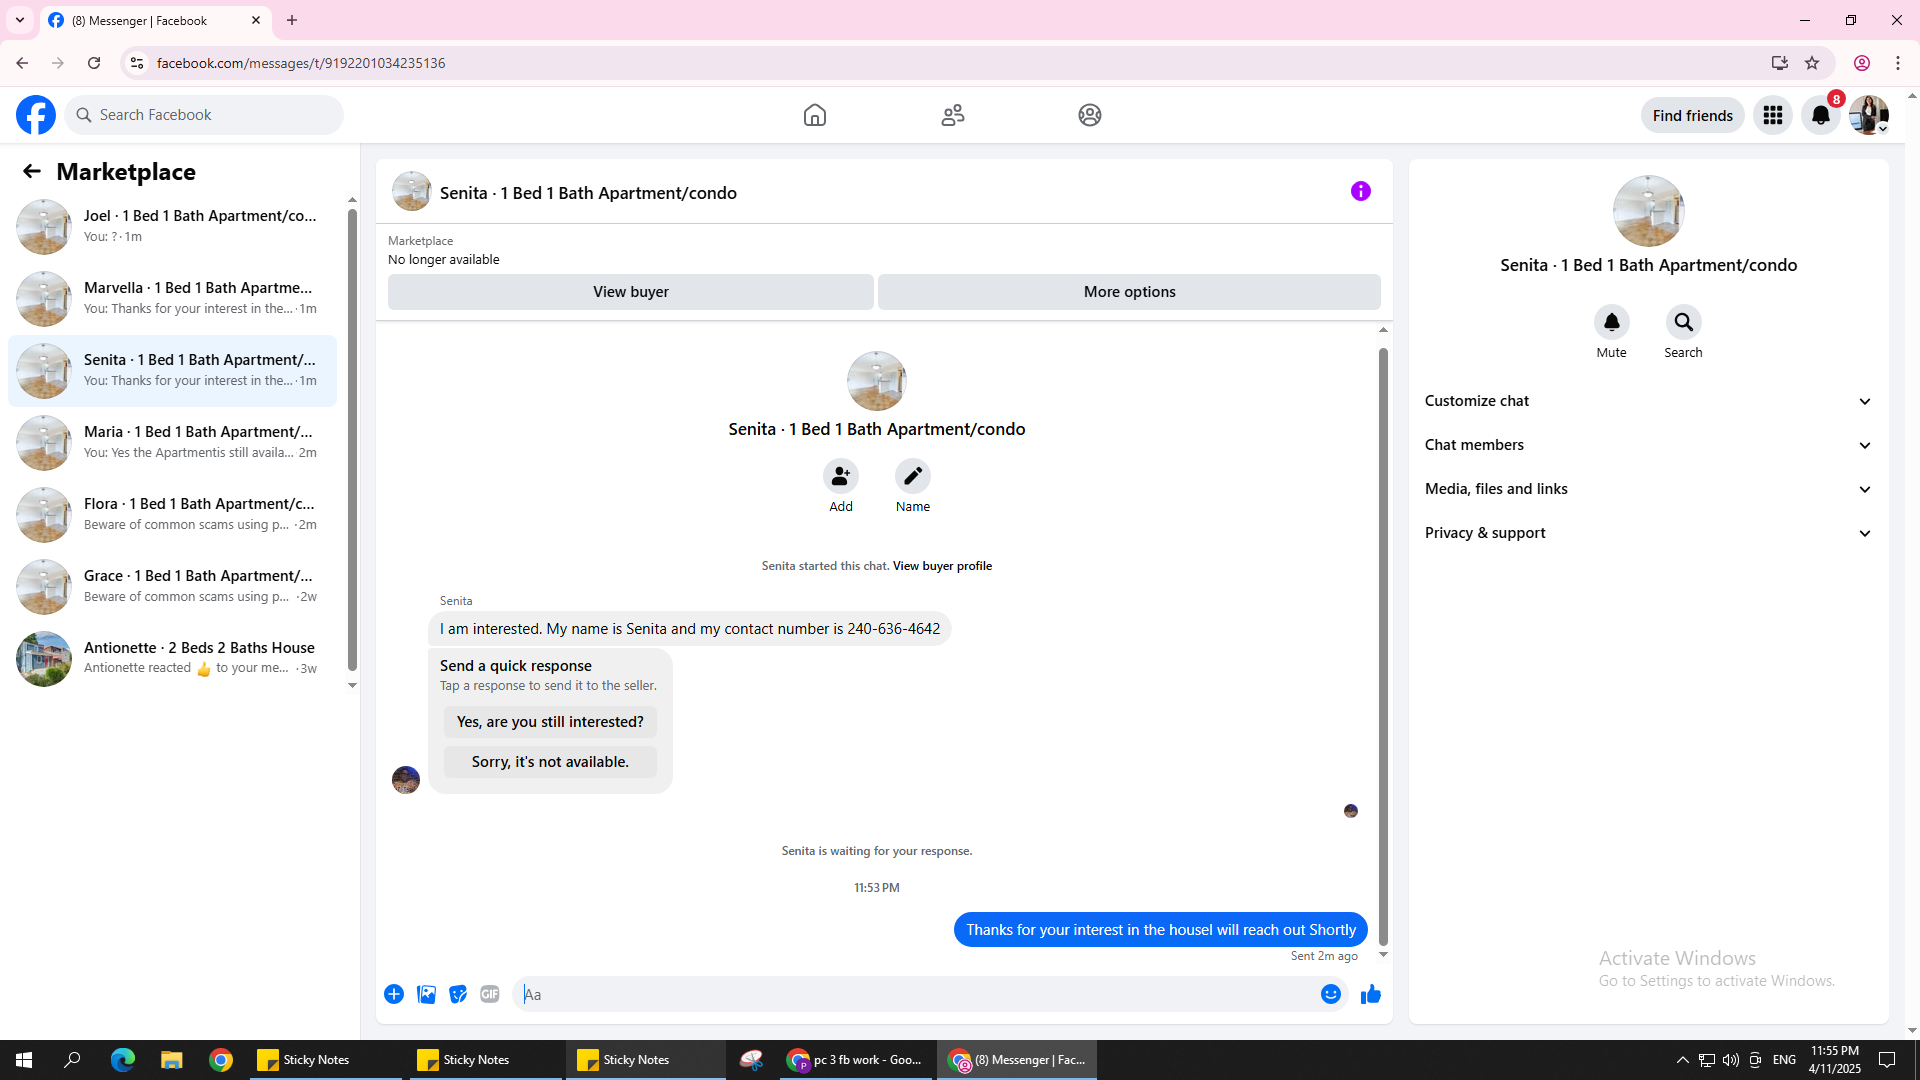Go back from Marketplace chats list
1920x1080 pixels.
point(32,171)
